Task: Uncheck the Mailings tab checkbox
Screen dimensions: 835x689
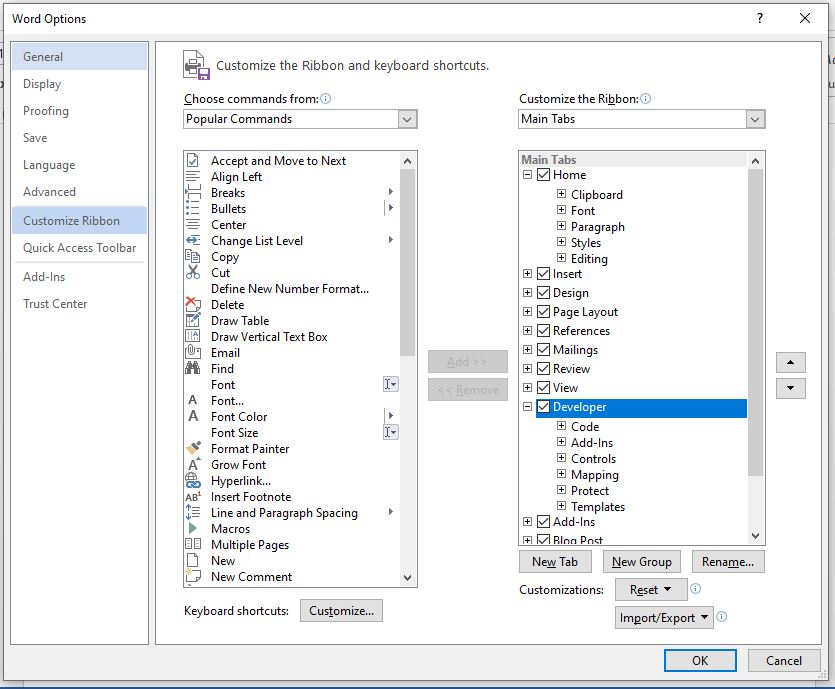Action: (x=543, y=349)
